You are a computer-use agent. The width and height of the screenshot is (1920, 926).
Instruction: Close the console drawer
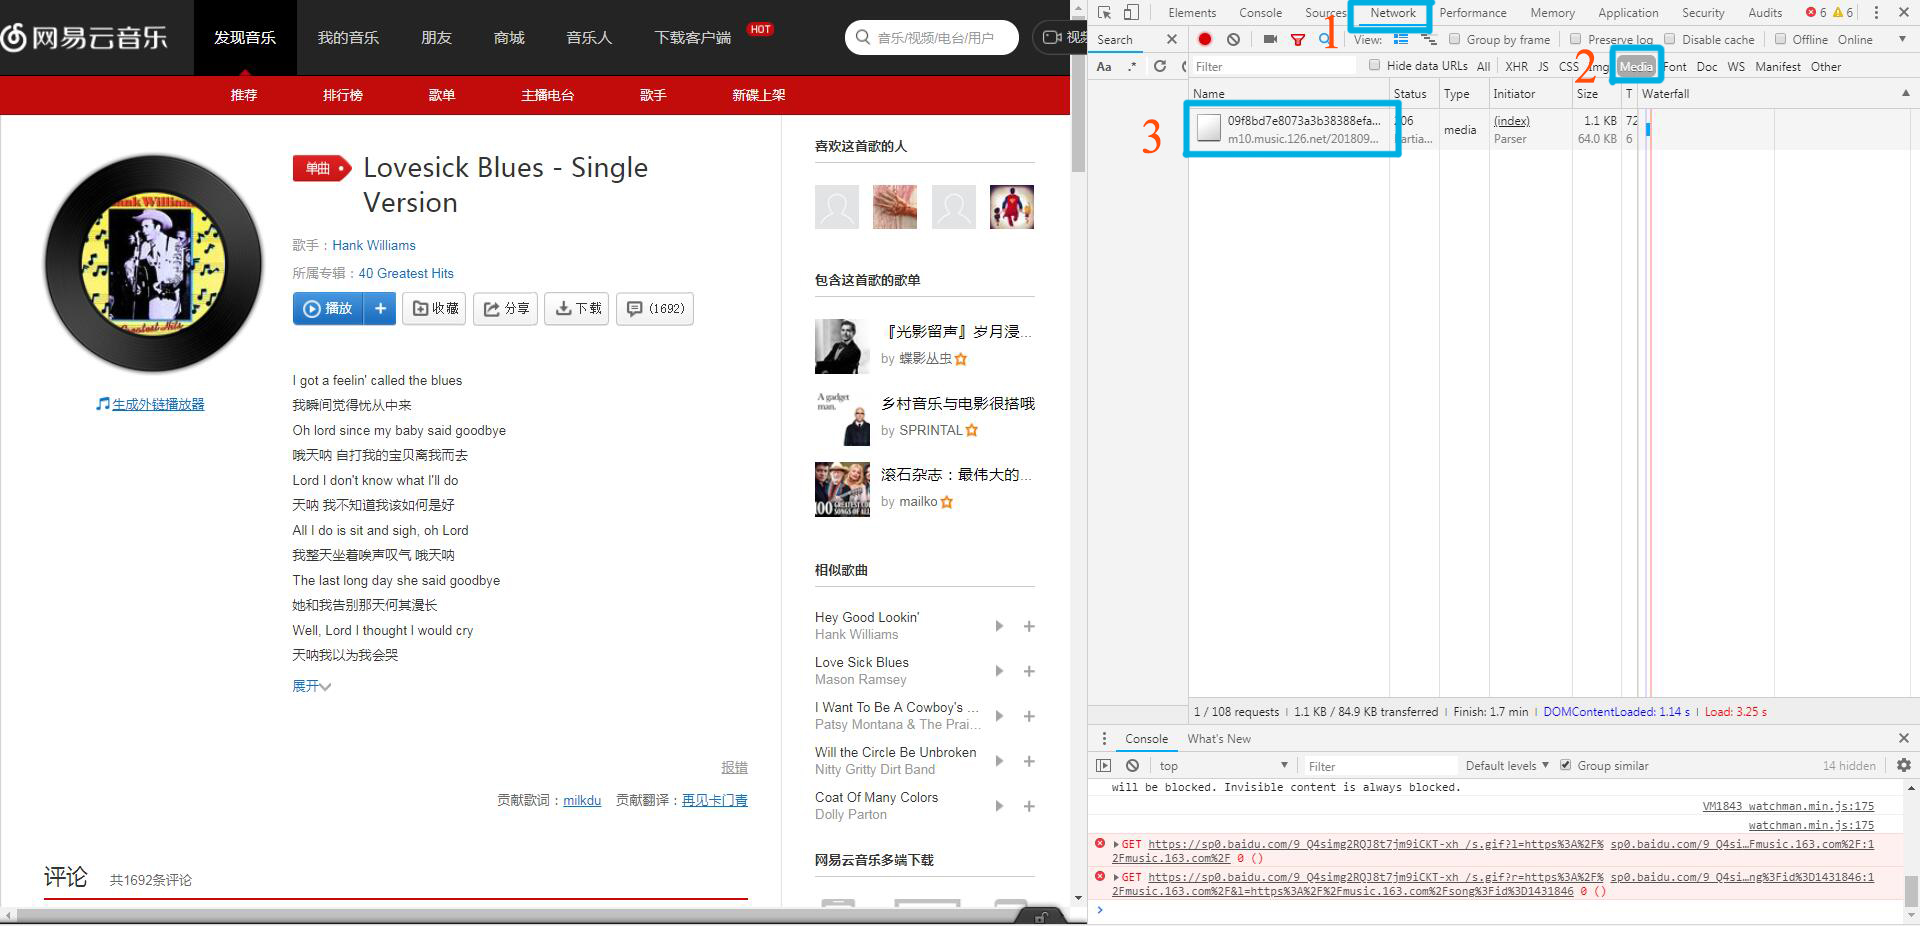pos(1903,738)
